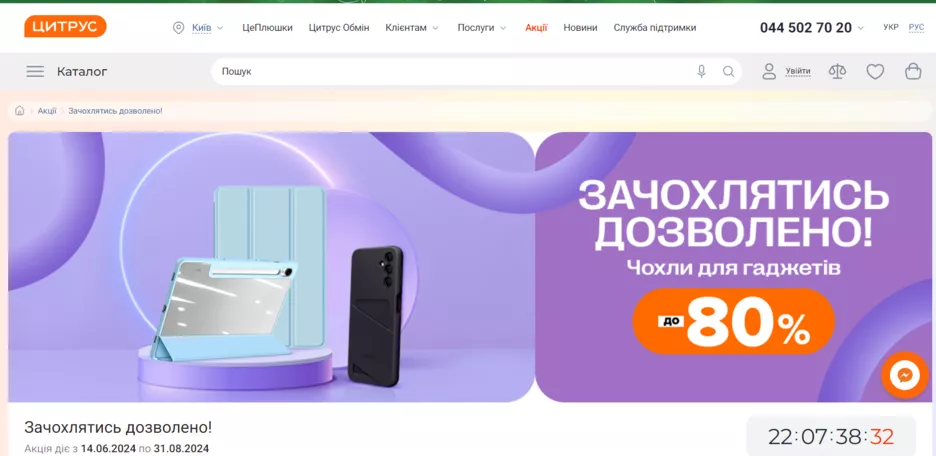Open wishlist heart icon
Image resolution: width=936 pixels, height=456 pixels.
(875, 72)
